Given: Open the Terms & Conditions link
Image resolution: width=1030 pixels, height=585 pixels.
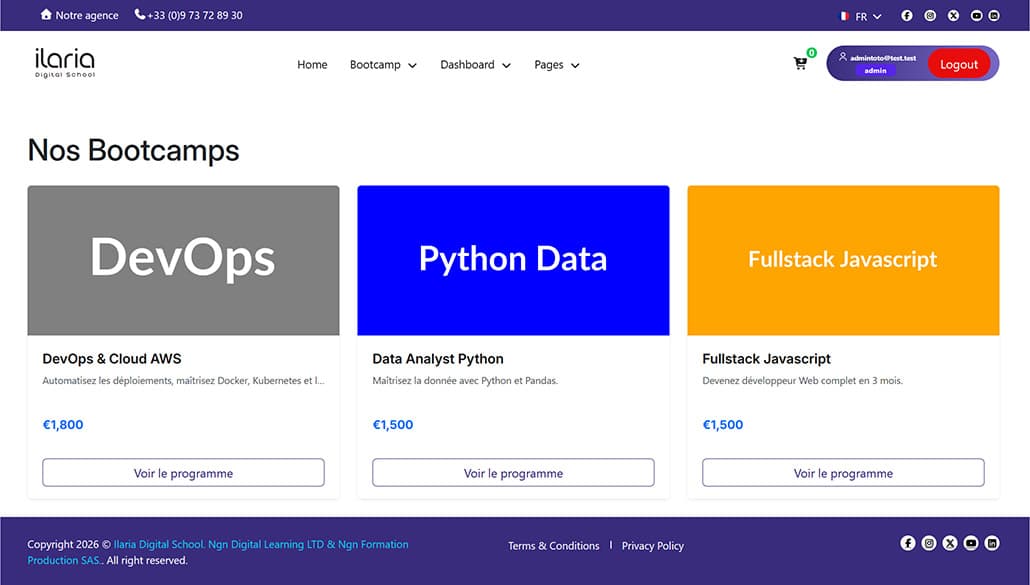Looking at the screenshot, I should click(554, 546).
